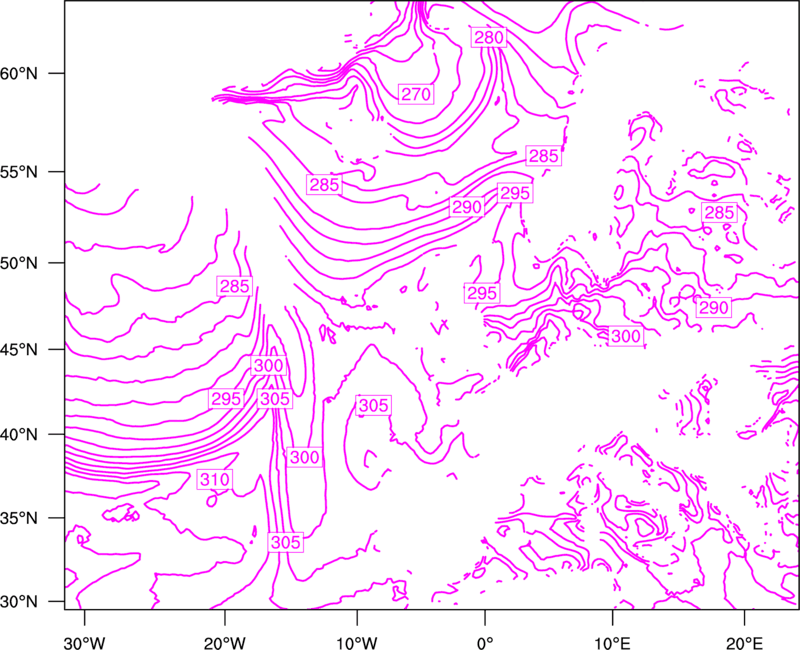Screen dimensions: 800x650
Task: Click the 60°N latitude axis label
Action: click(19, 73)
